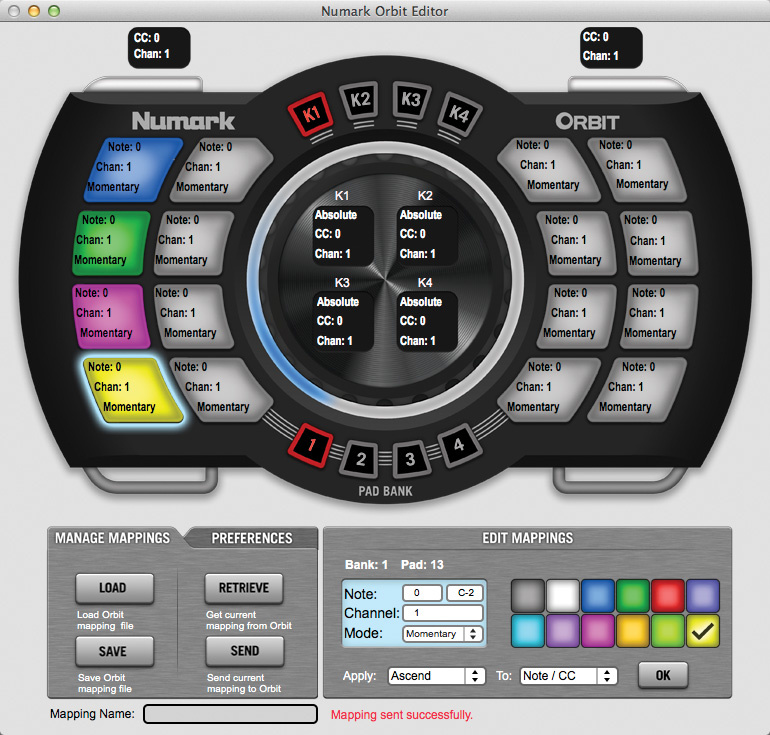Select the right-side third-row inner pad

click(x=576, y=316)
